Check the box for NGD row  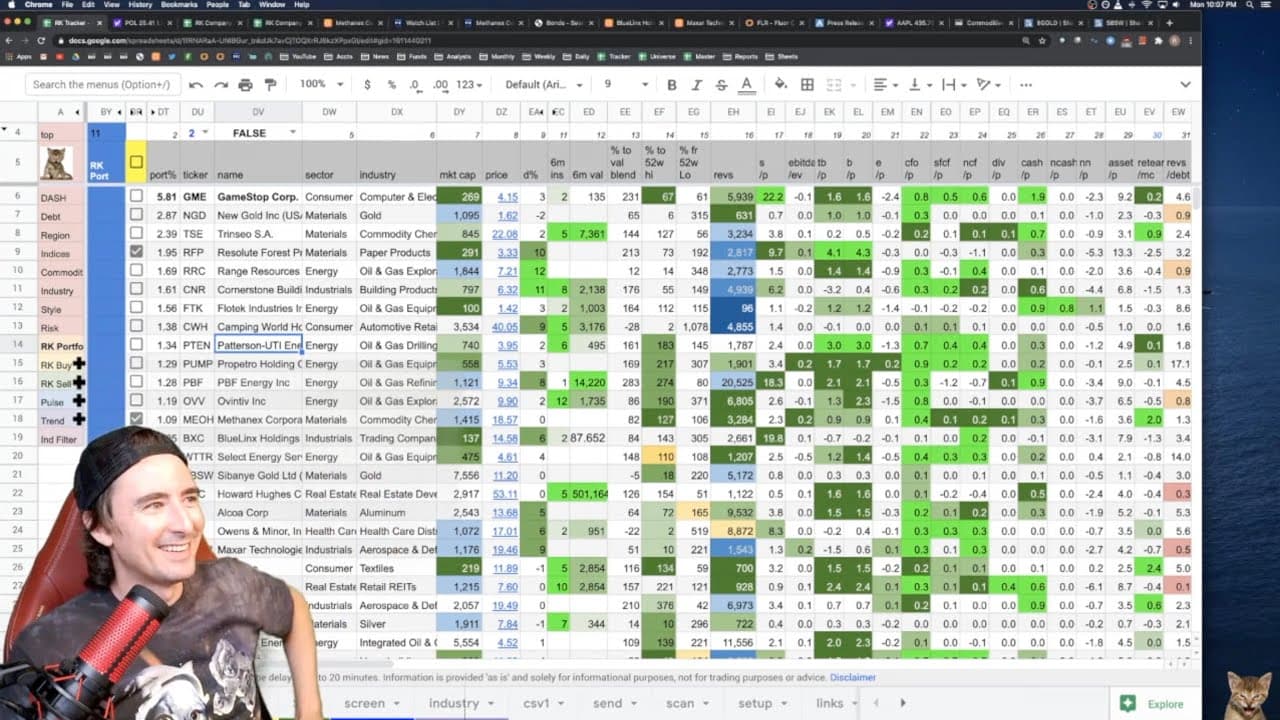(x=136, y=215)
